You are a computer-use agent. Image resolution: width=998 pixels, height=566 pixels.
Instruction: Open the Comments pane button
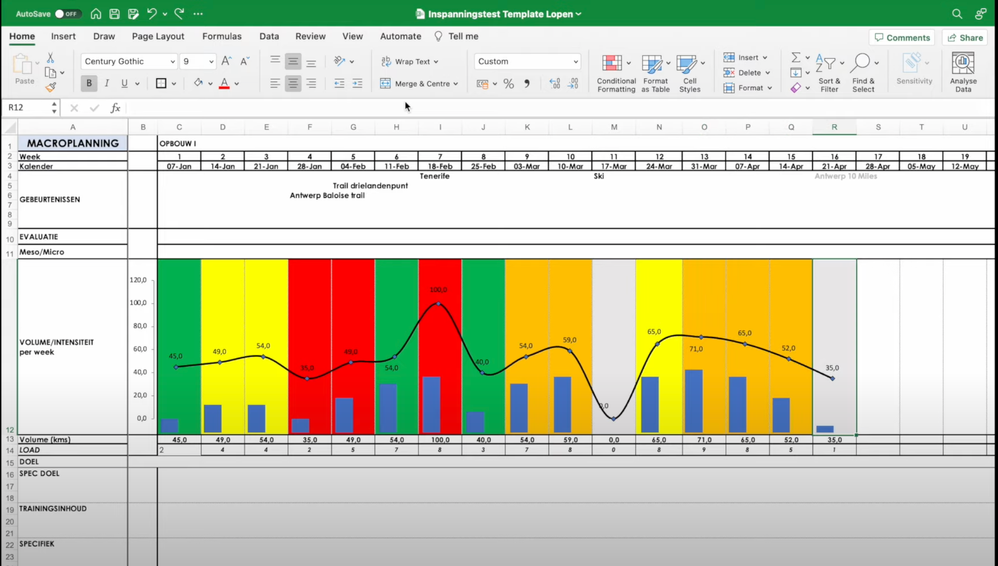click(x=902, y=38)
